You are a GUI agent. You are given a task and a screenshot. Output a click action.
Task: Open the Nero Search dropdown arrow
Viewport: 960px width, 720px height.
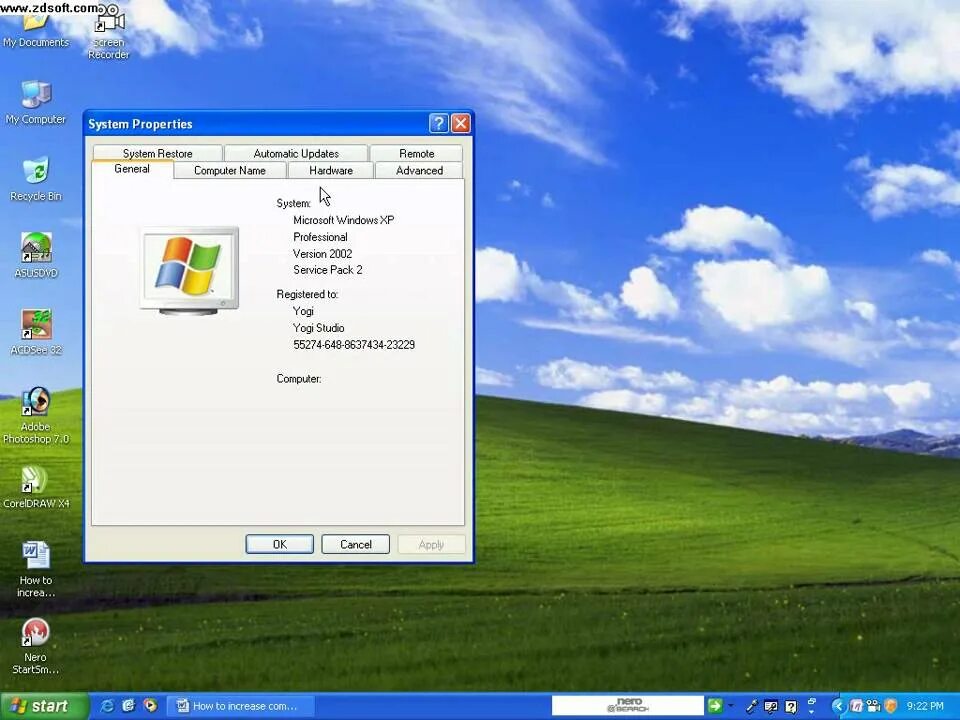[730, 705]
